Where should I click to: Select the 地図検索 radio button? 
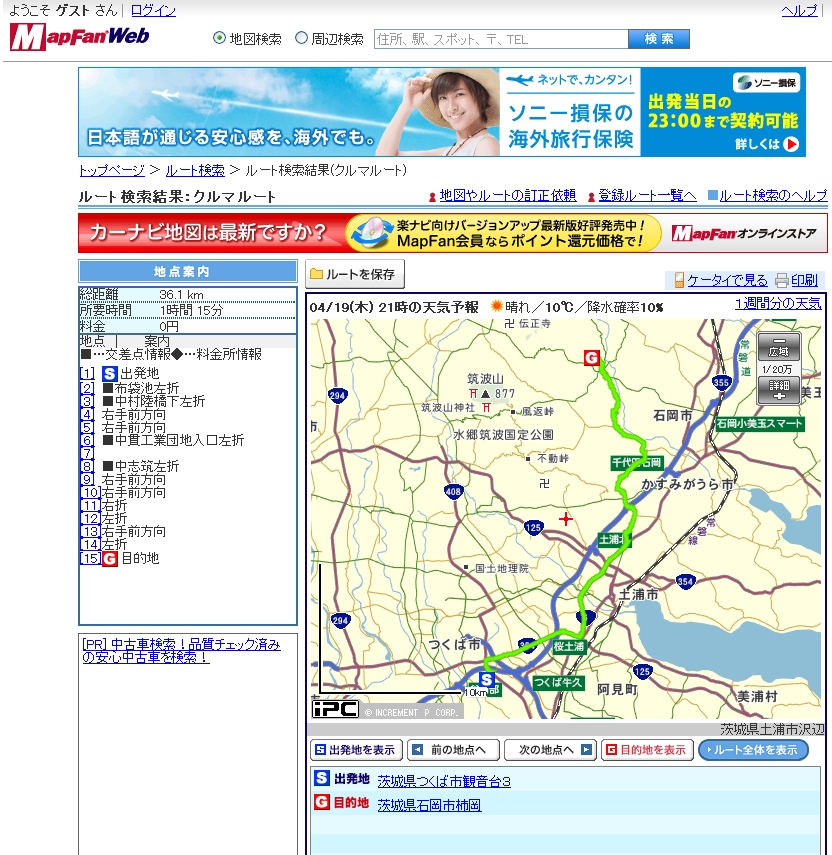(x=220, y=39)
